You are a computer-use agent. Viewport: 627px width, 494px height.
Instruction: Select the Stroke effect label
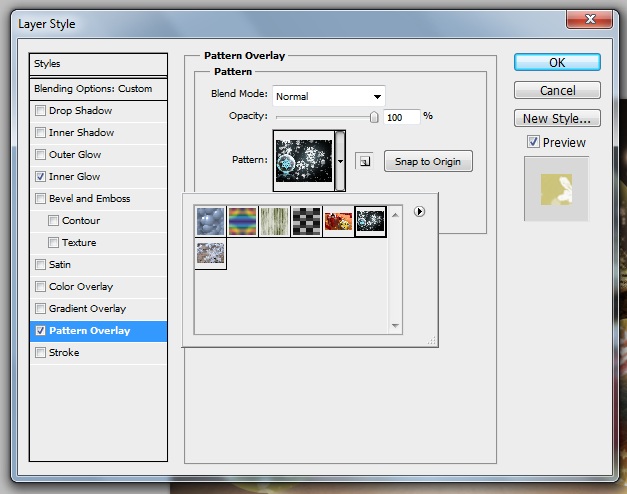64,352
